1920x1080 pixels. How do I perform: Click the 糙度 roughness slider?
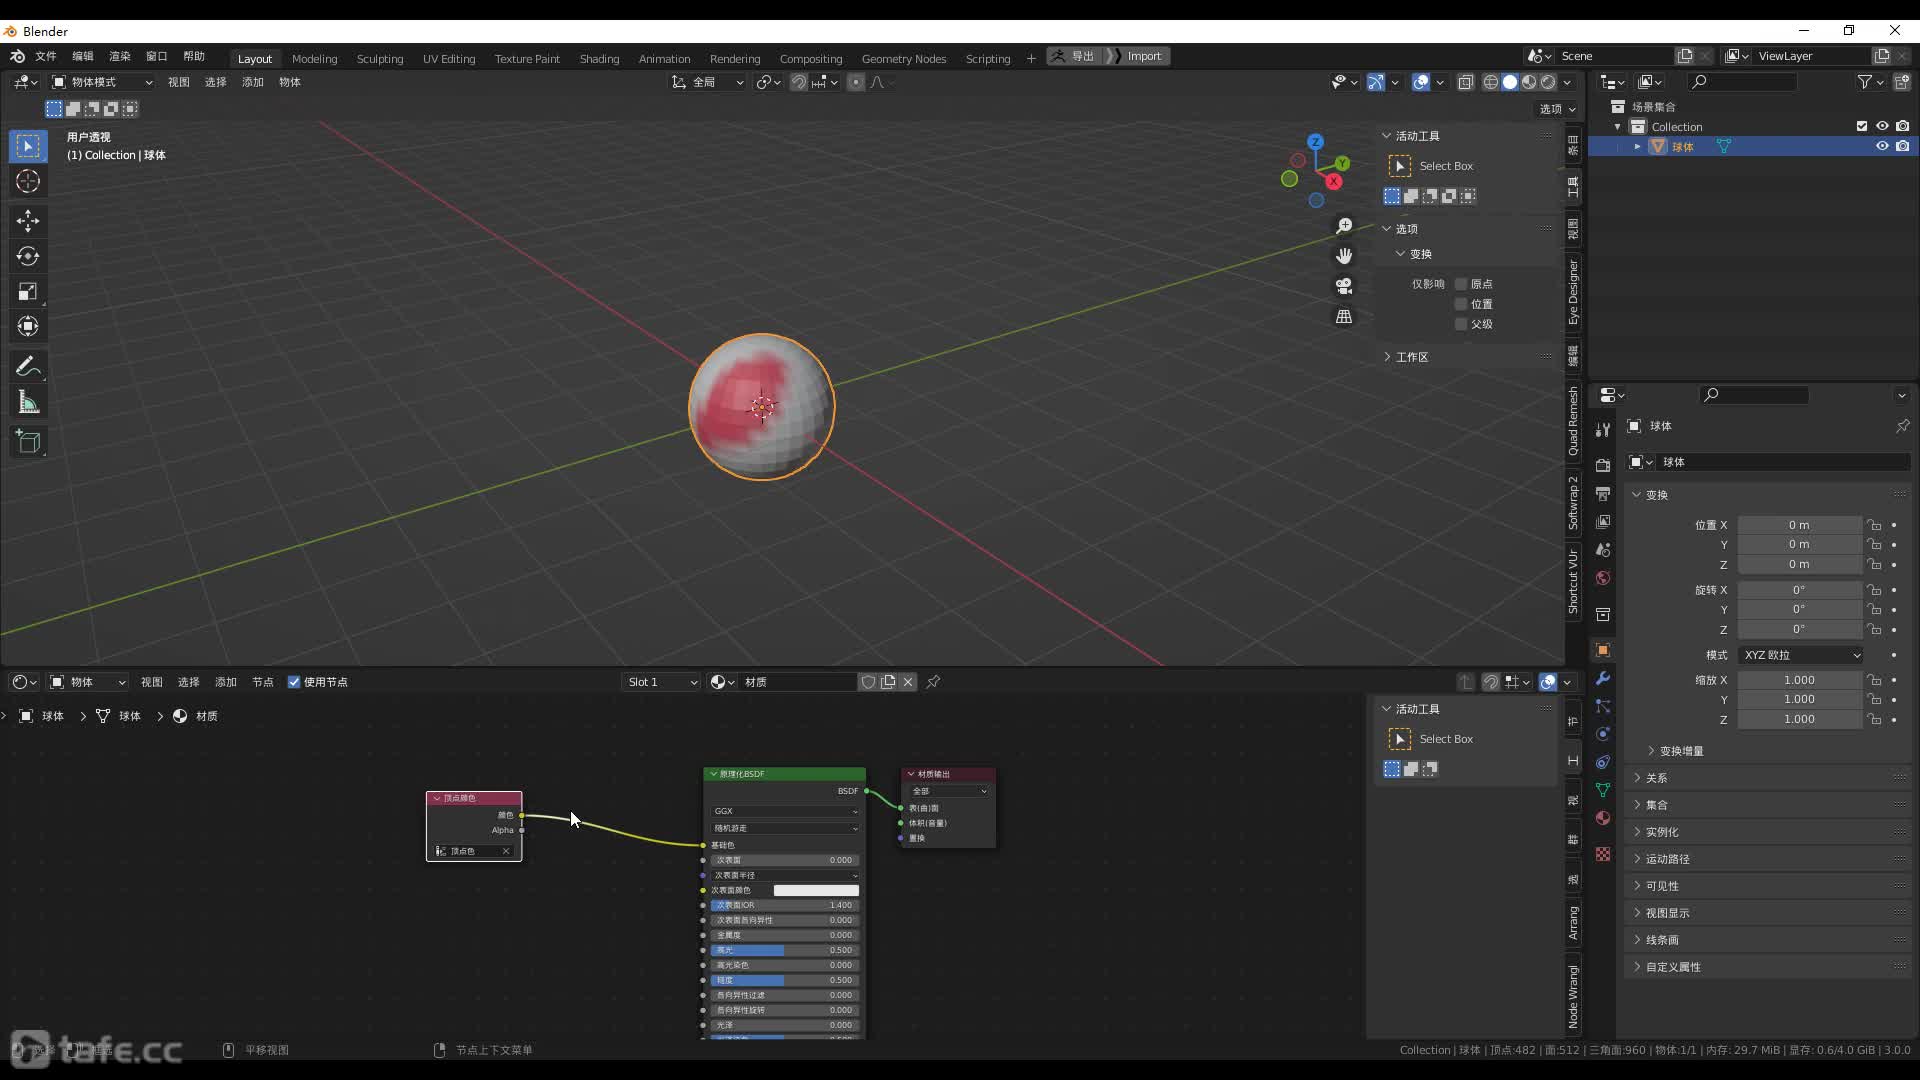[785, 980]
